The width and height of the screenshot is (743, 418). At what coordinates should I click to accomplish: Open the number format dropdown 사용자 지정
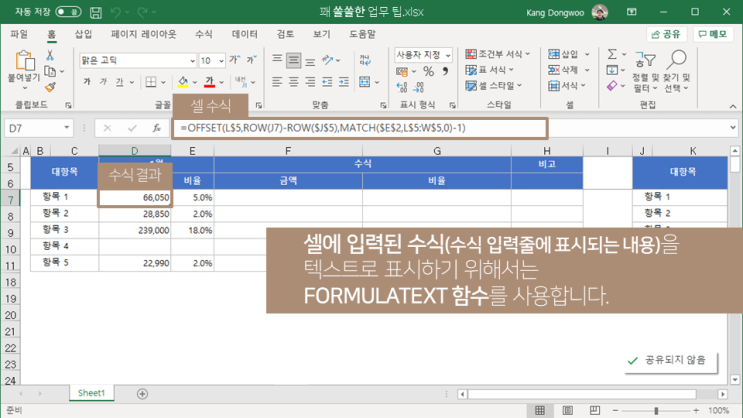(x=423, y=55)
